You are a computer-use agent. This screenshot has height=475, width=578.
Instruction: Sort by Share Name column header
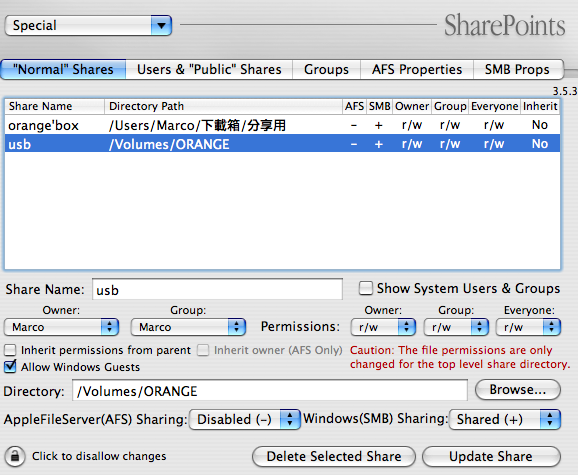[x=55, y=106]
